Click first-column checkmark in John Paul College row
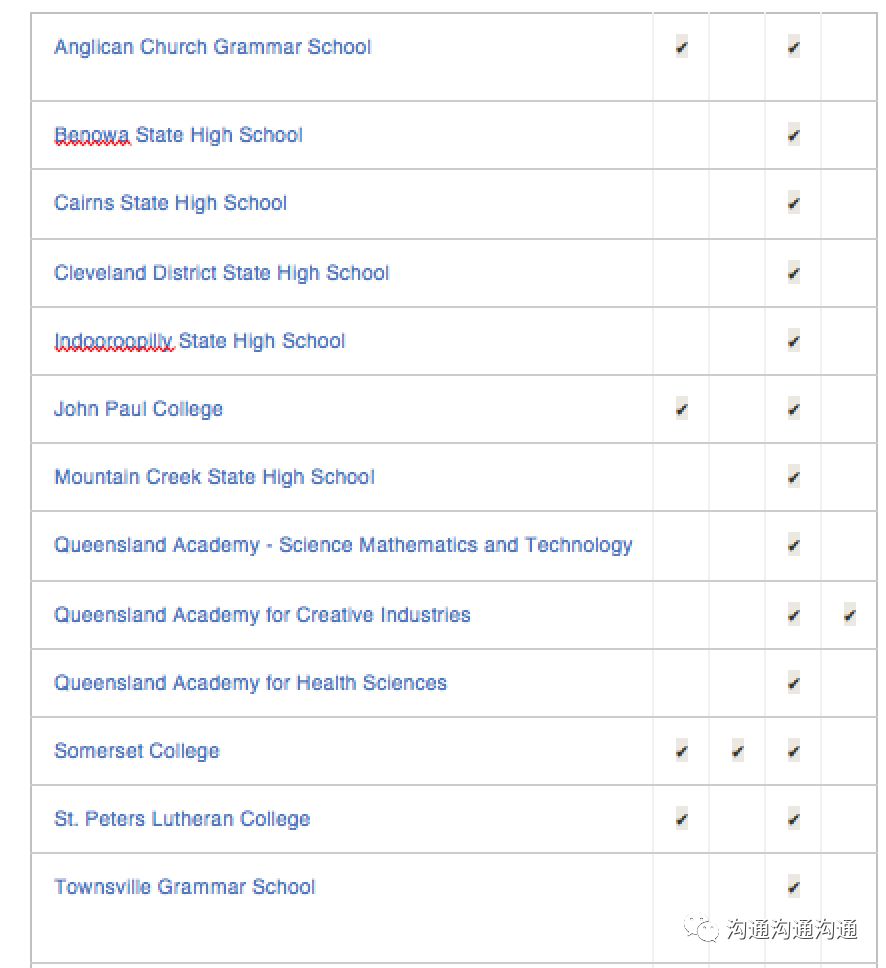 pos(682,409)
